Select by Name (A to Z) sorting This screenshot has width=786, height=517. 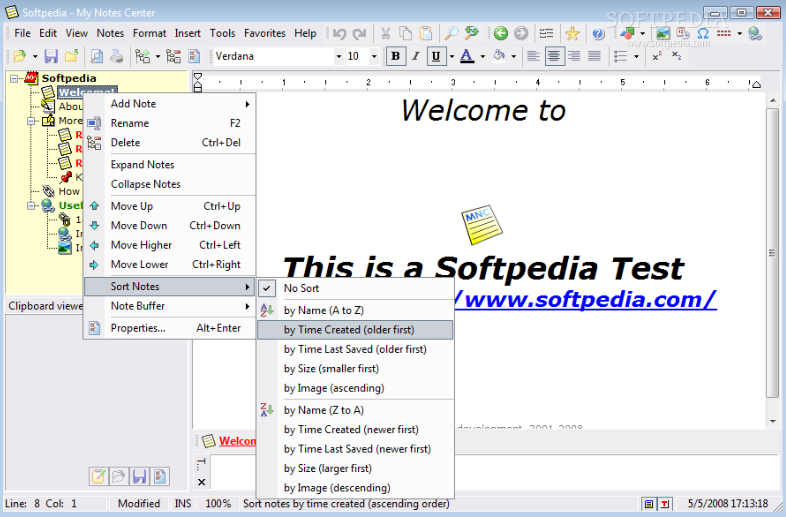[x=355, y=310]
